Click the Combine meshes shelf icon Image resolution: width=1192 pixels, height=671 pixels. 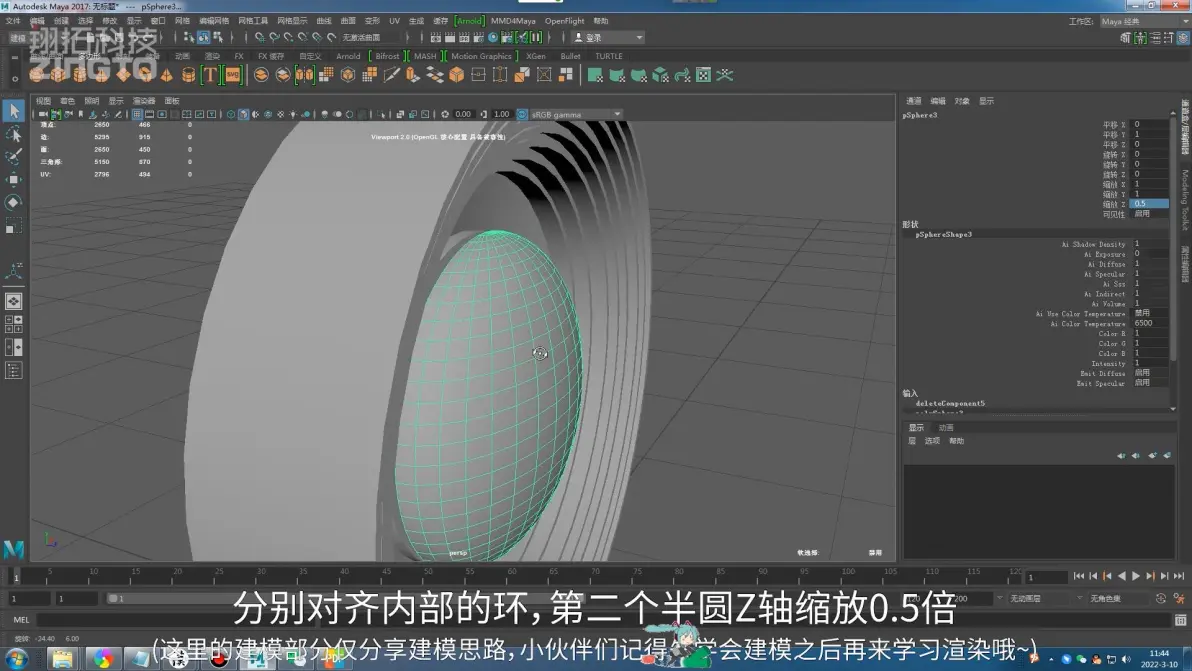(x=261, y=74)
